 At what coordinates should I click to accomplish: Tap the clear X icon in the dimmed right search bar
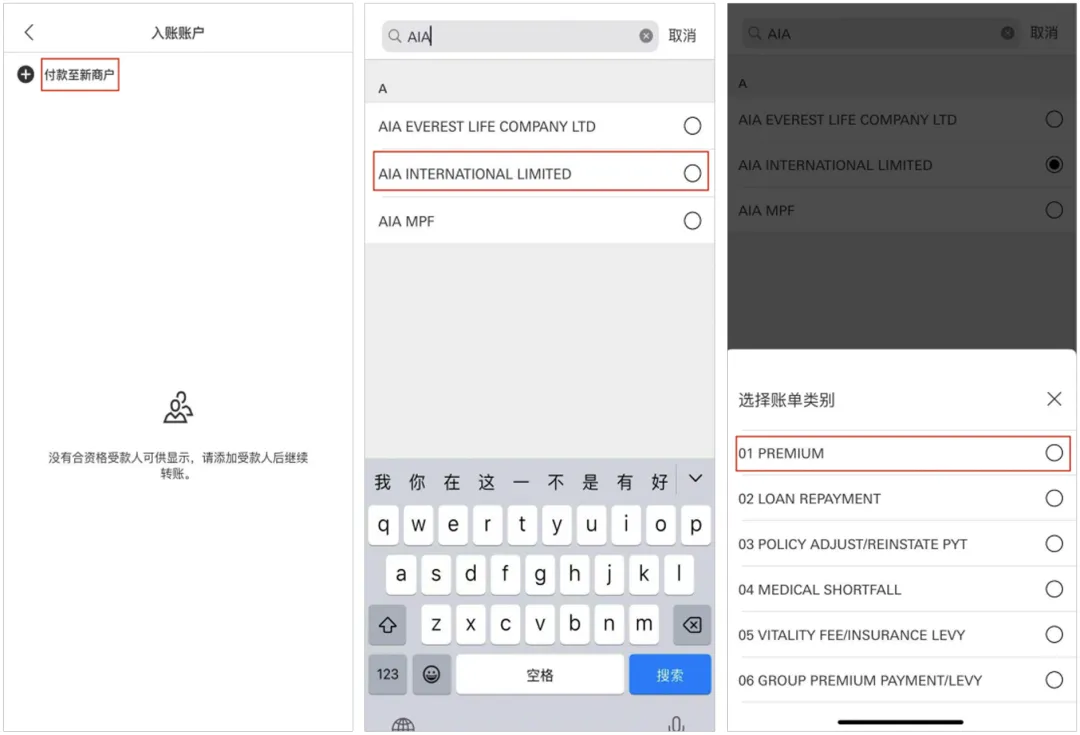(1007, 32)
